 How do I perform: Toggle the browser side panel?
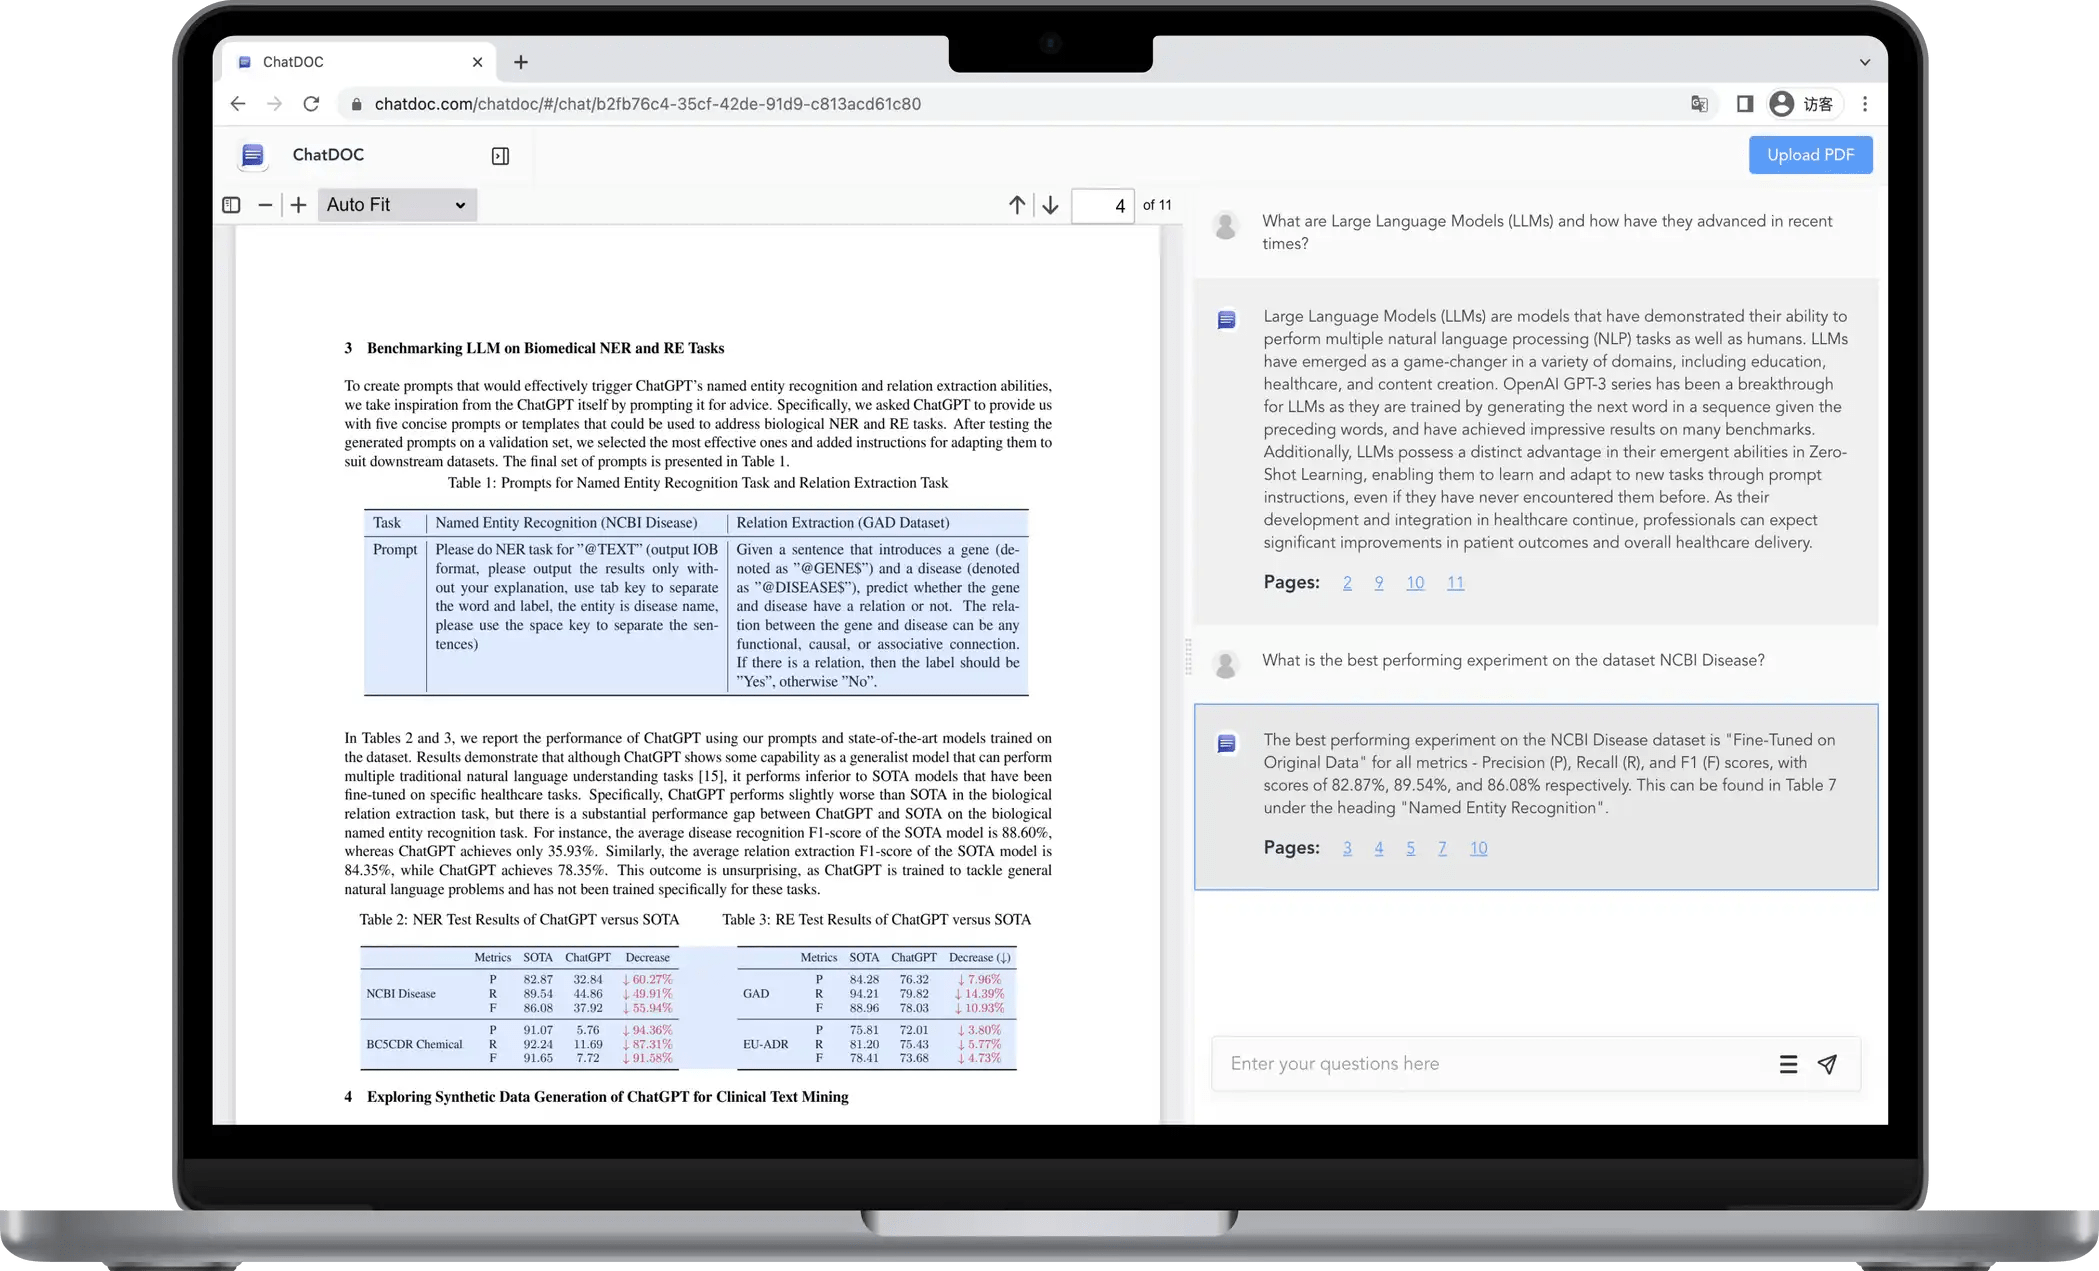click(1745, 104)
